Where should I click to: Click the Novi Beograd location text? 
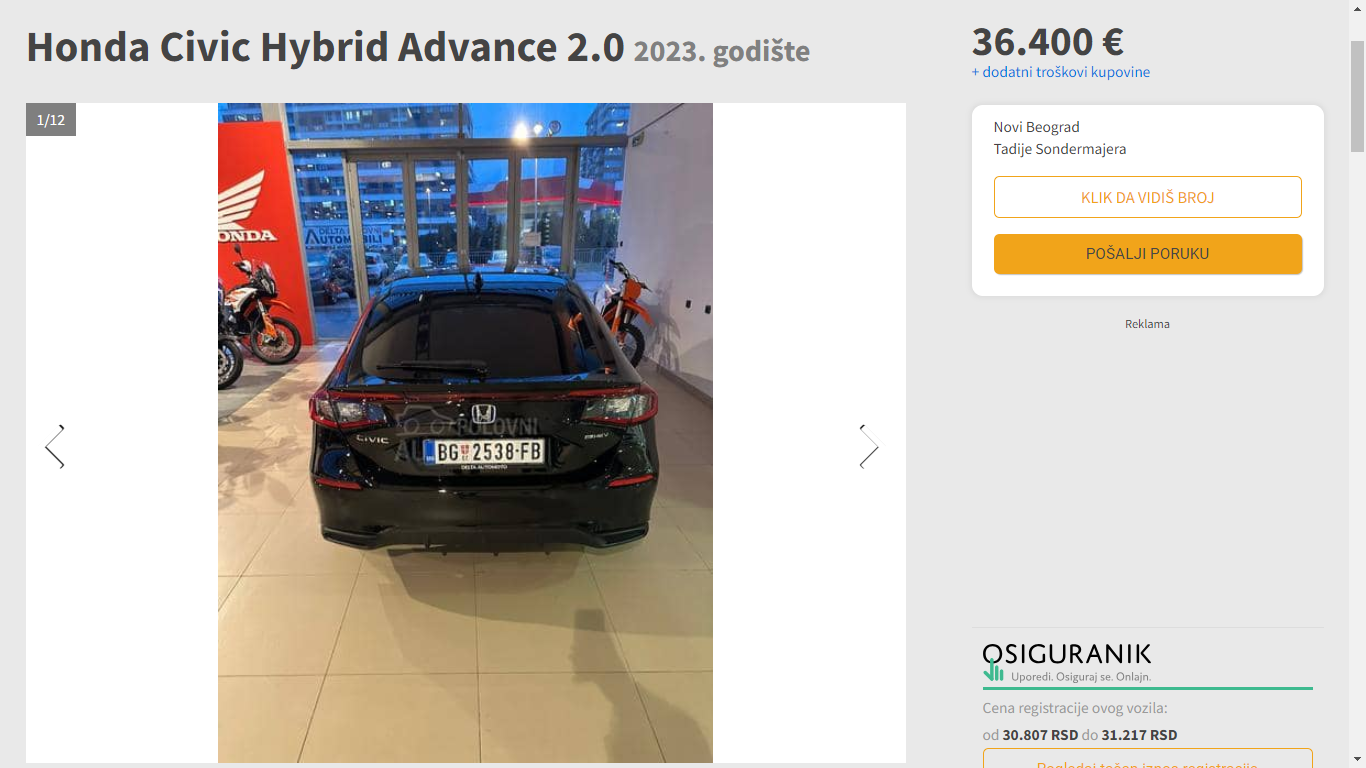1037,127
